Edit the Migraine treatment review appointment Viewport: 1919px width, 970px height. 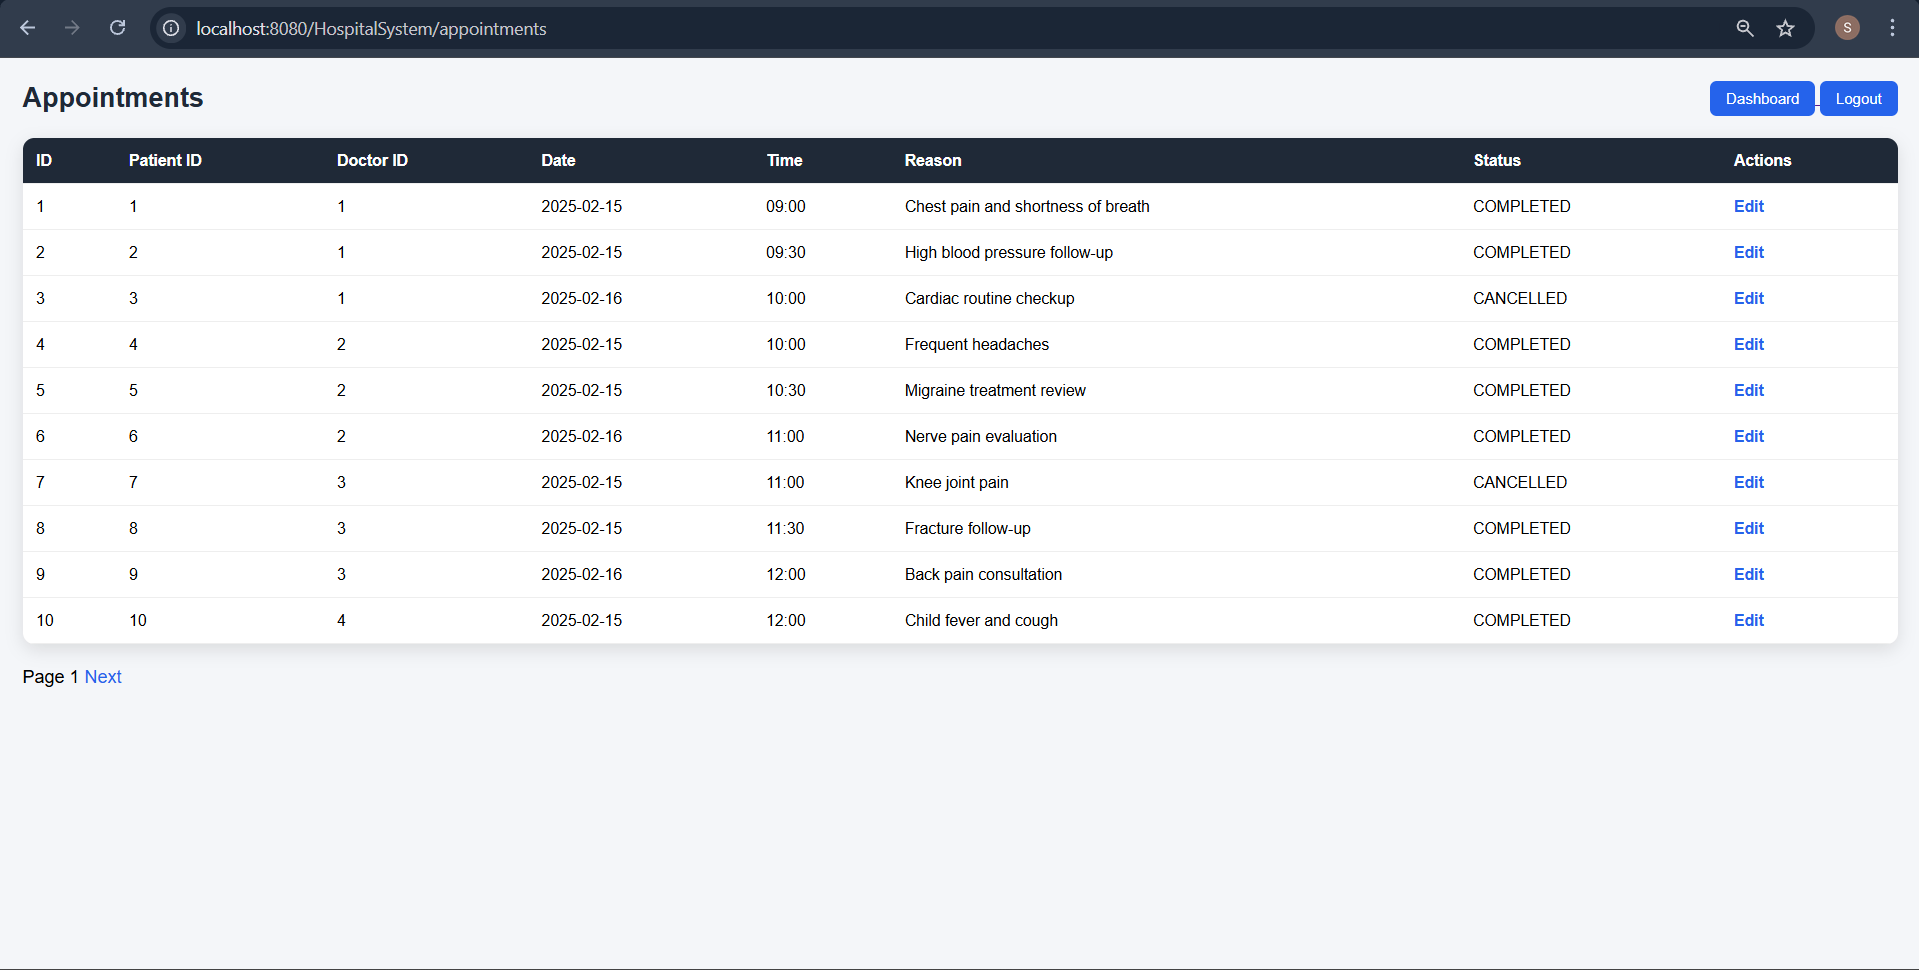tap(1748, 391)
